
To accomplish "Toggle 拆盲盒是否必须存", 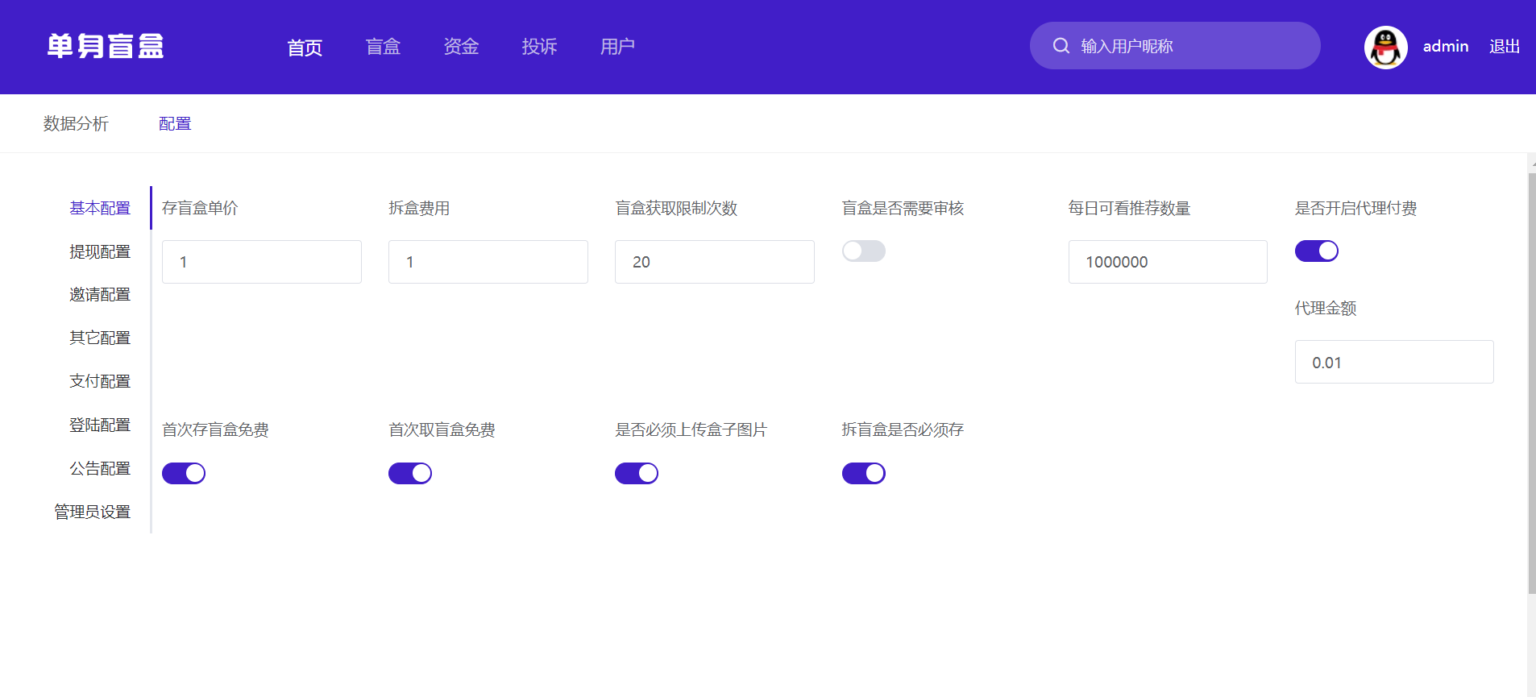I will pyautogui.click(x=863, y=472).
